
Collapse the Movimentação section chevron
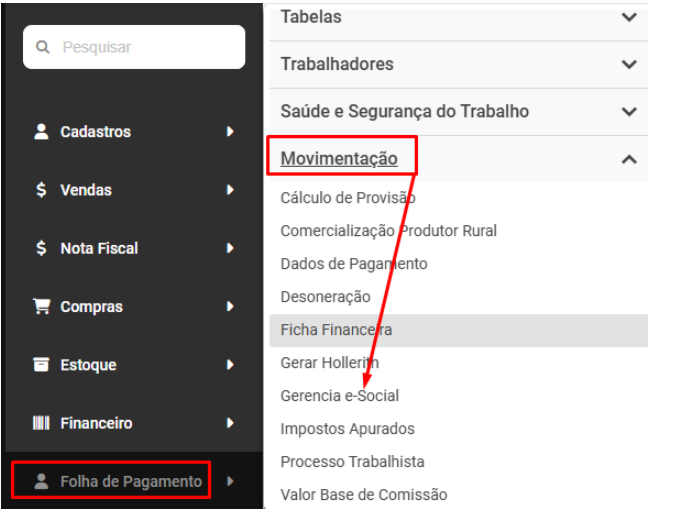pyautogui.click(x=629, y=159)
